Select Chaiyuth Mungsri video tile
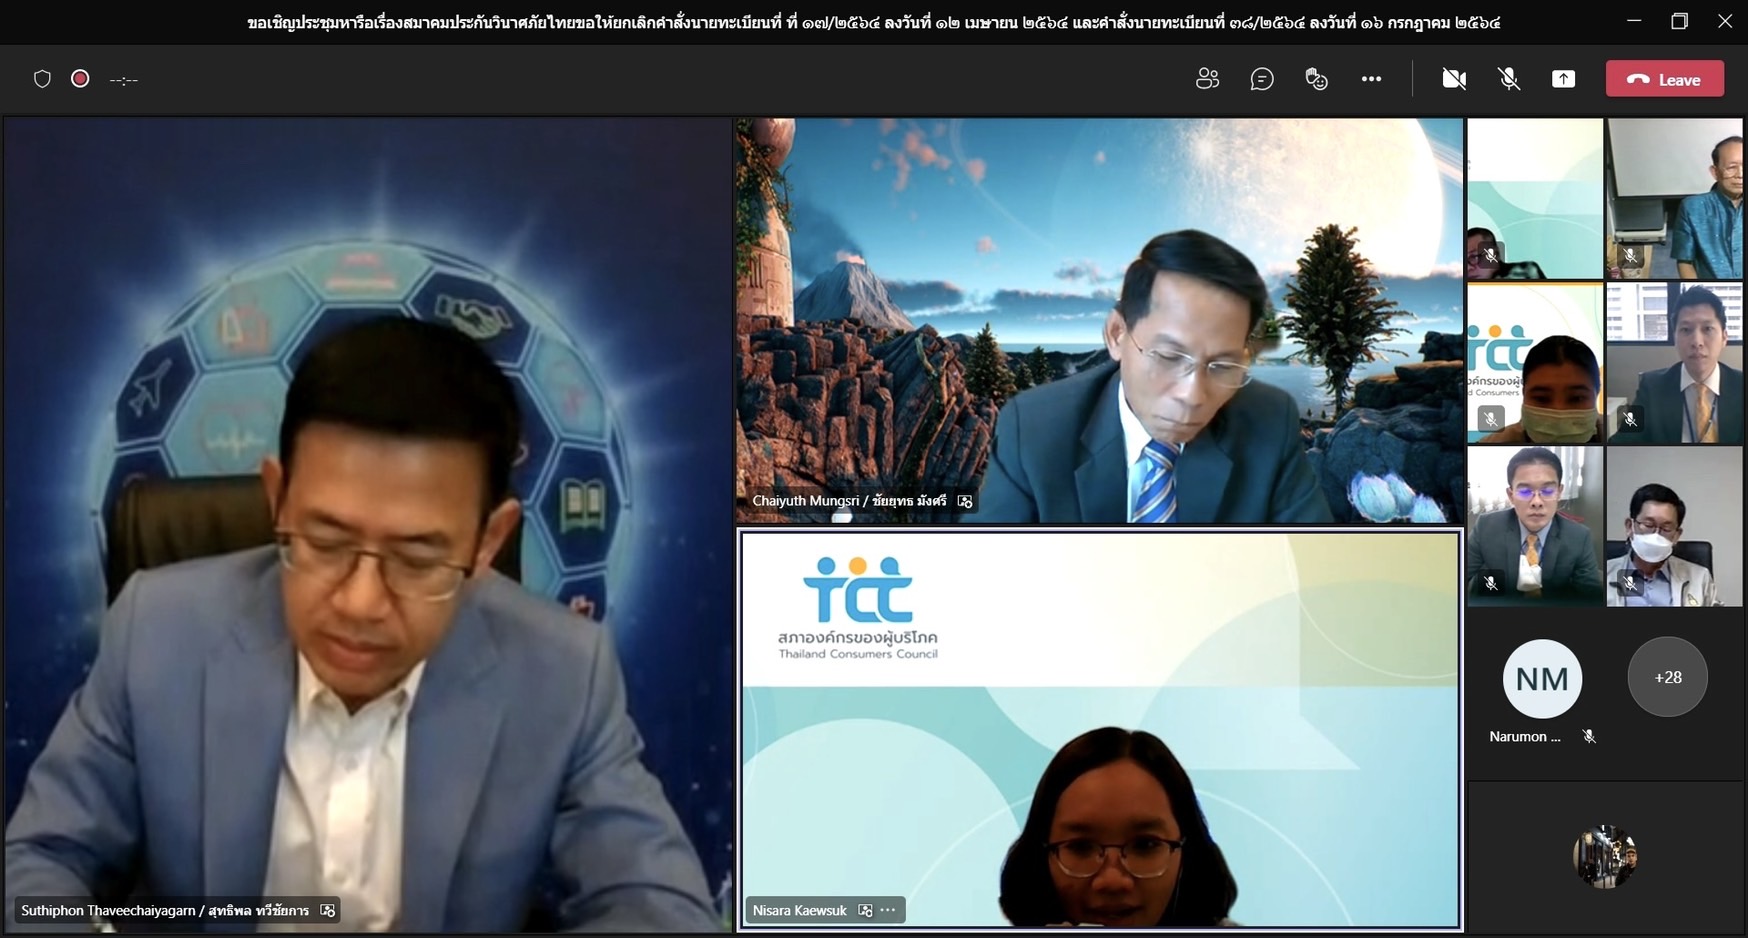 point(1099,320)
